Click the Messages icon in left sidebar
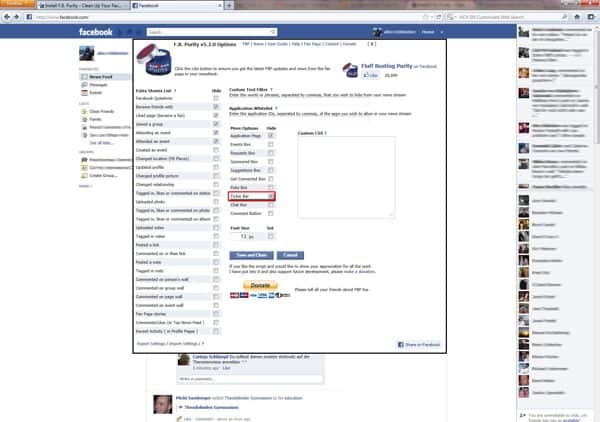The height and width of the screenshot is (422, 600). coord(84,85)
